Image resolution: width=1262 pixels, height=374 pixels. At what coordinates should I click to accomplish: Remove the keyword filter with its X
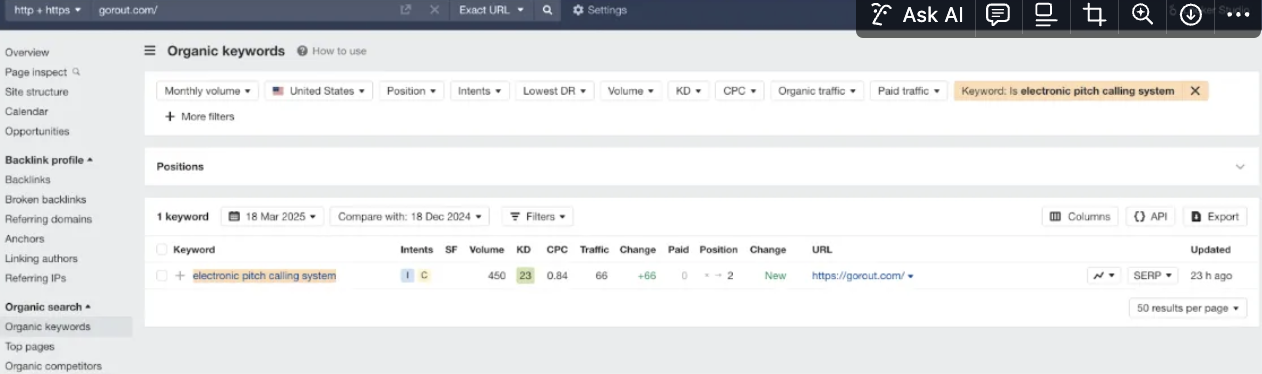tap(1195, 91)
